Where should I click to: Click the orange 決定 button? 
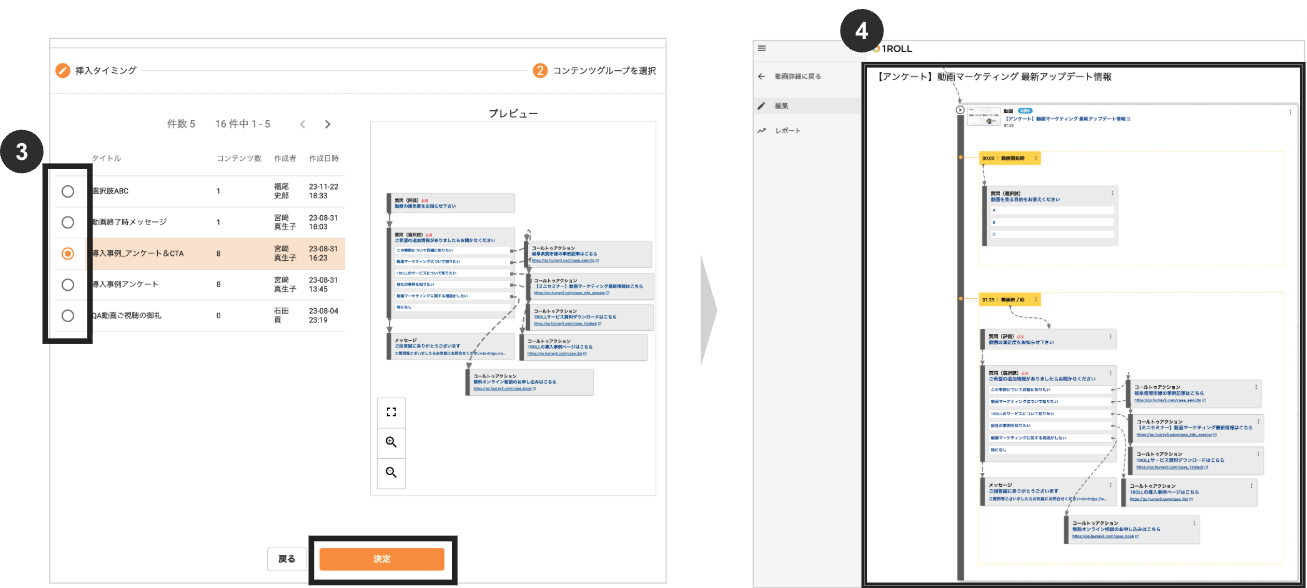[381, 559]
